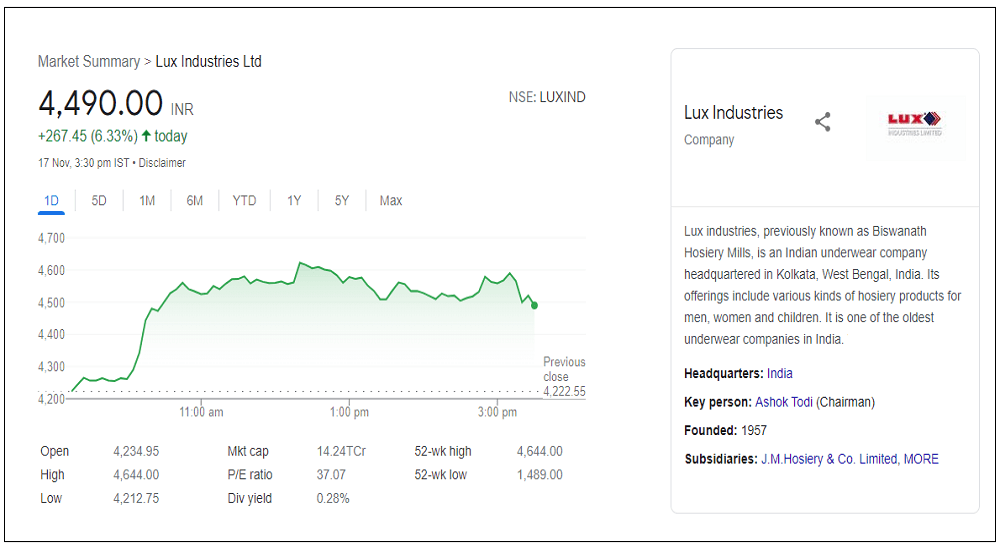Click the MORE subsidiaries link

pos(921,459)
